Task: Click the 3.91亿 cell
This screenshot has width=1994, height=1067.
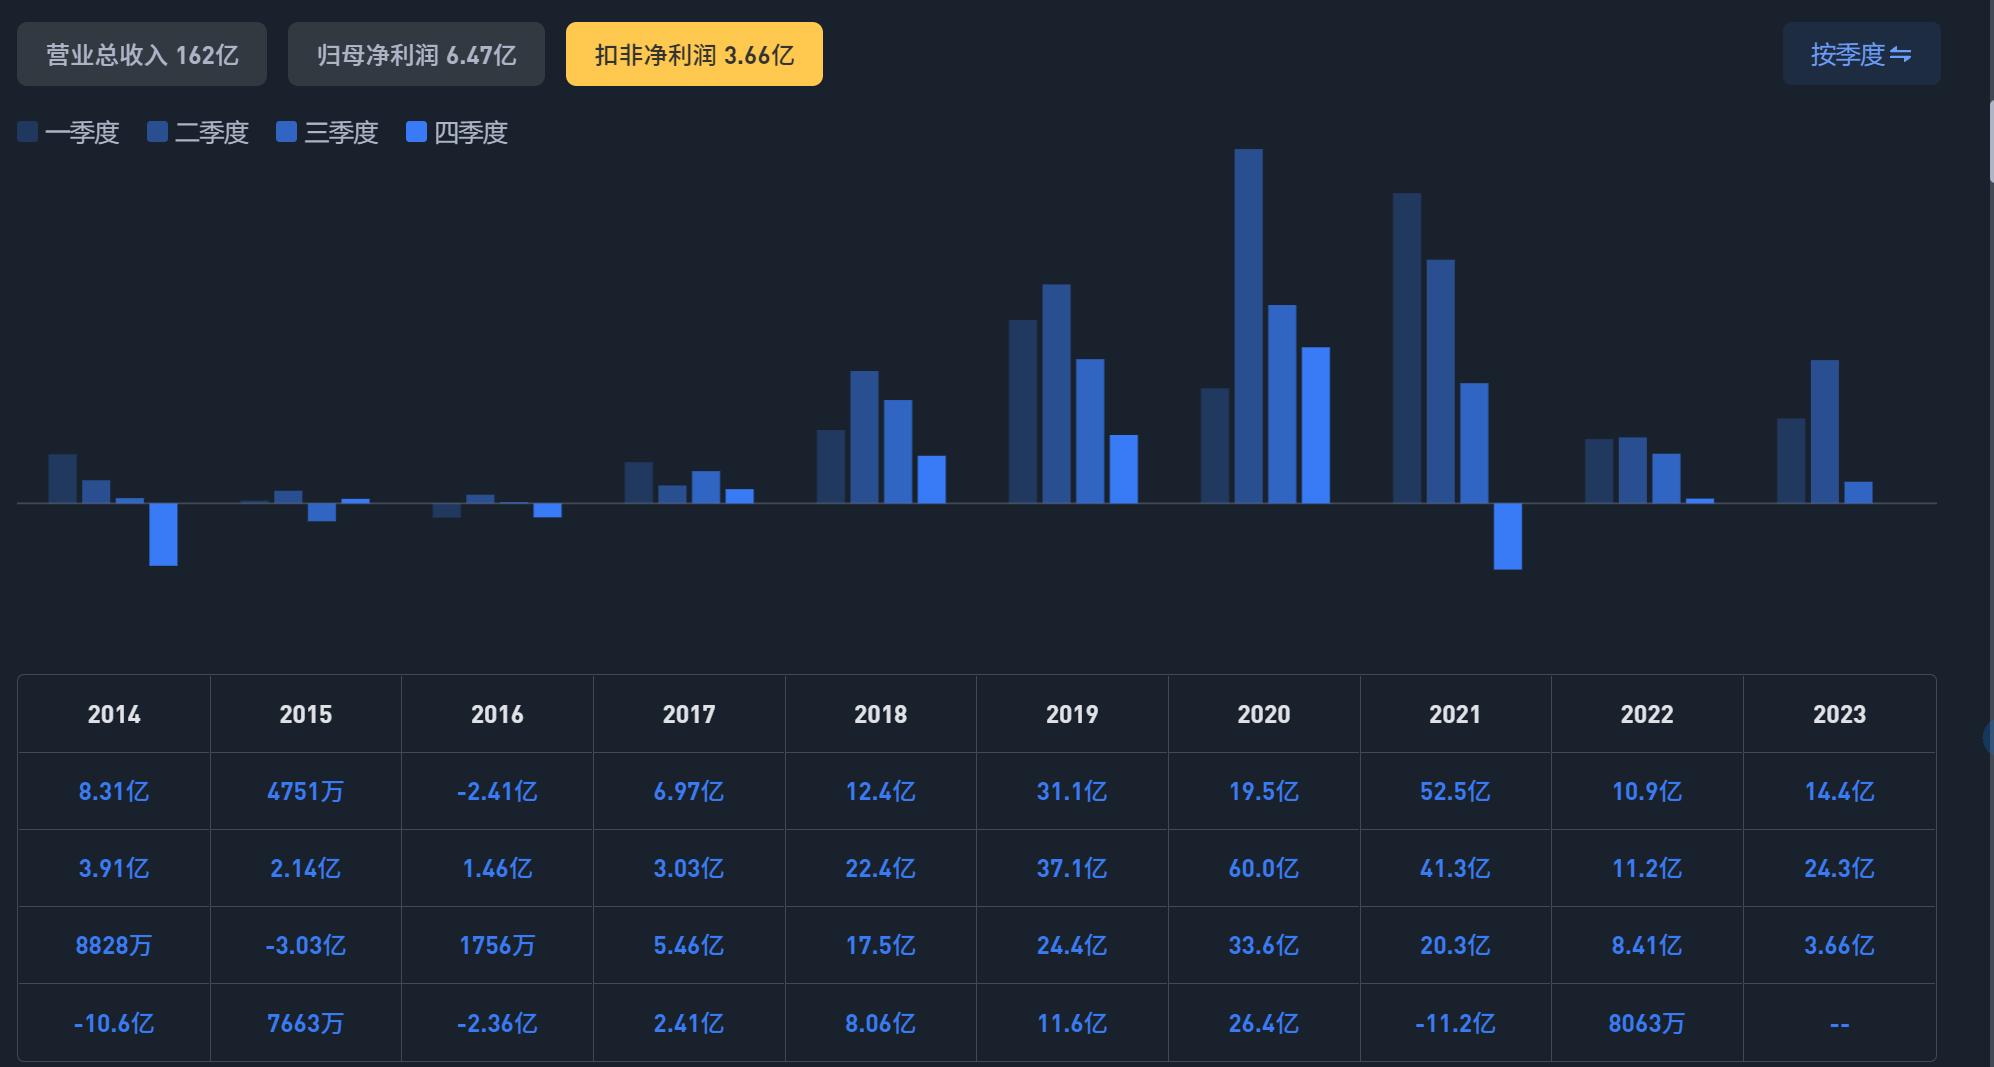Action: coord(114,868)
